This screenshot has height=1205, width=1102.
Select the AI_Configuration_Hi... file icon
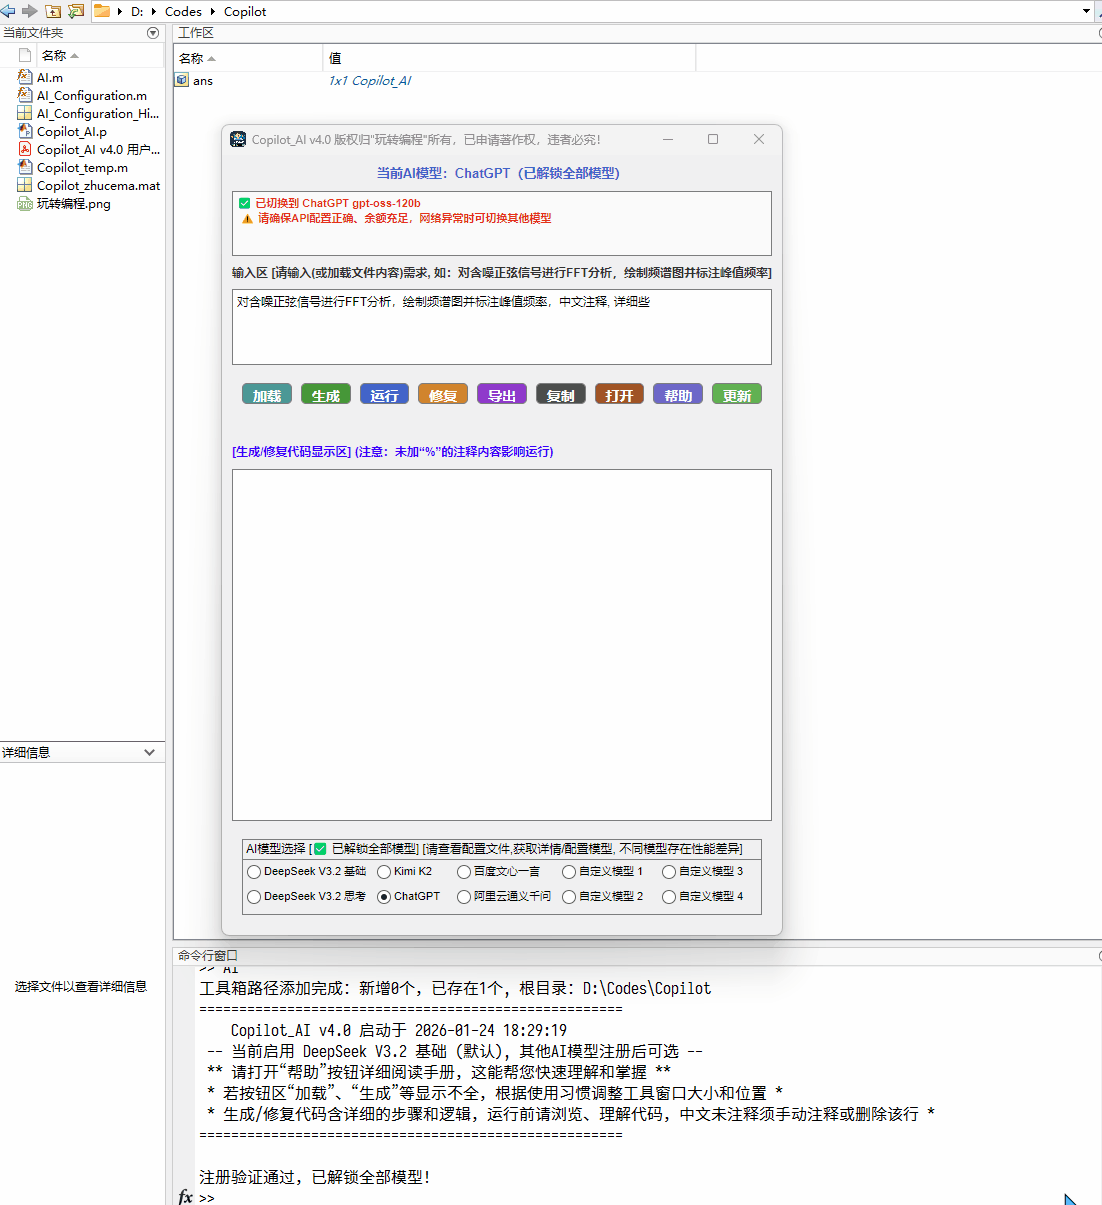click(x=25, y=113)
